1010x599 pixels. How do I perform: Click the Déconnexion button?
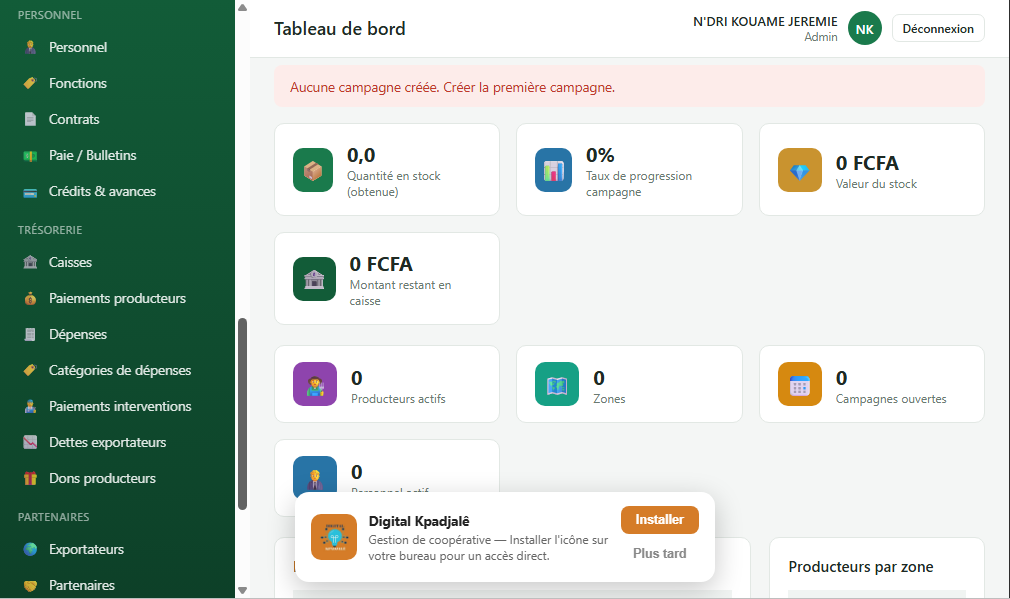[938, 28]
